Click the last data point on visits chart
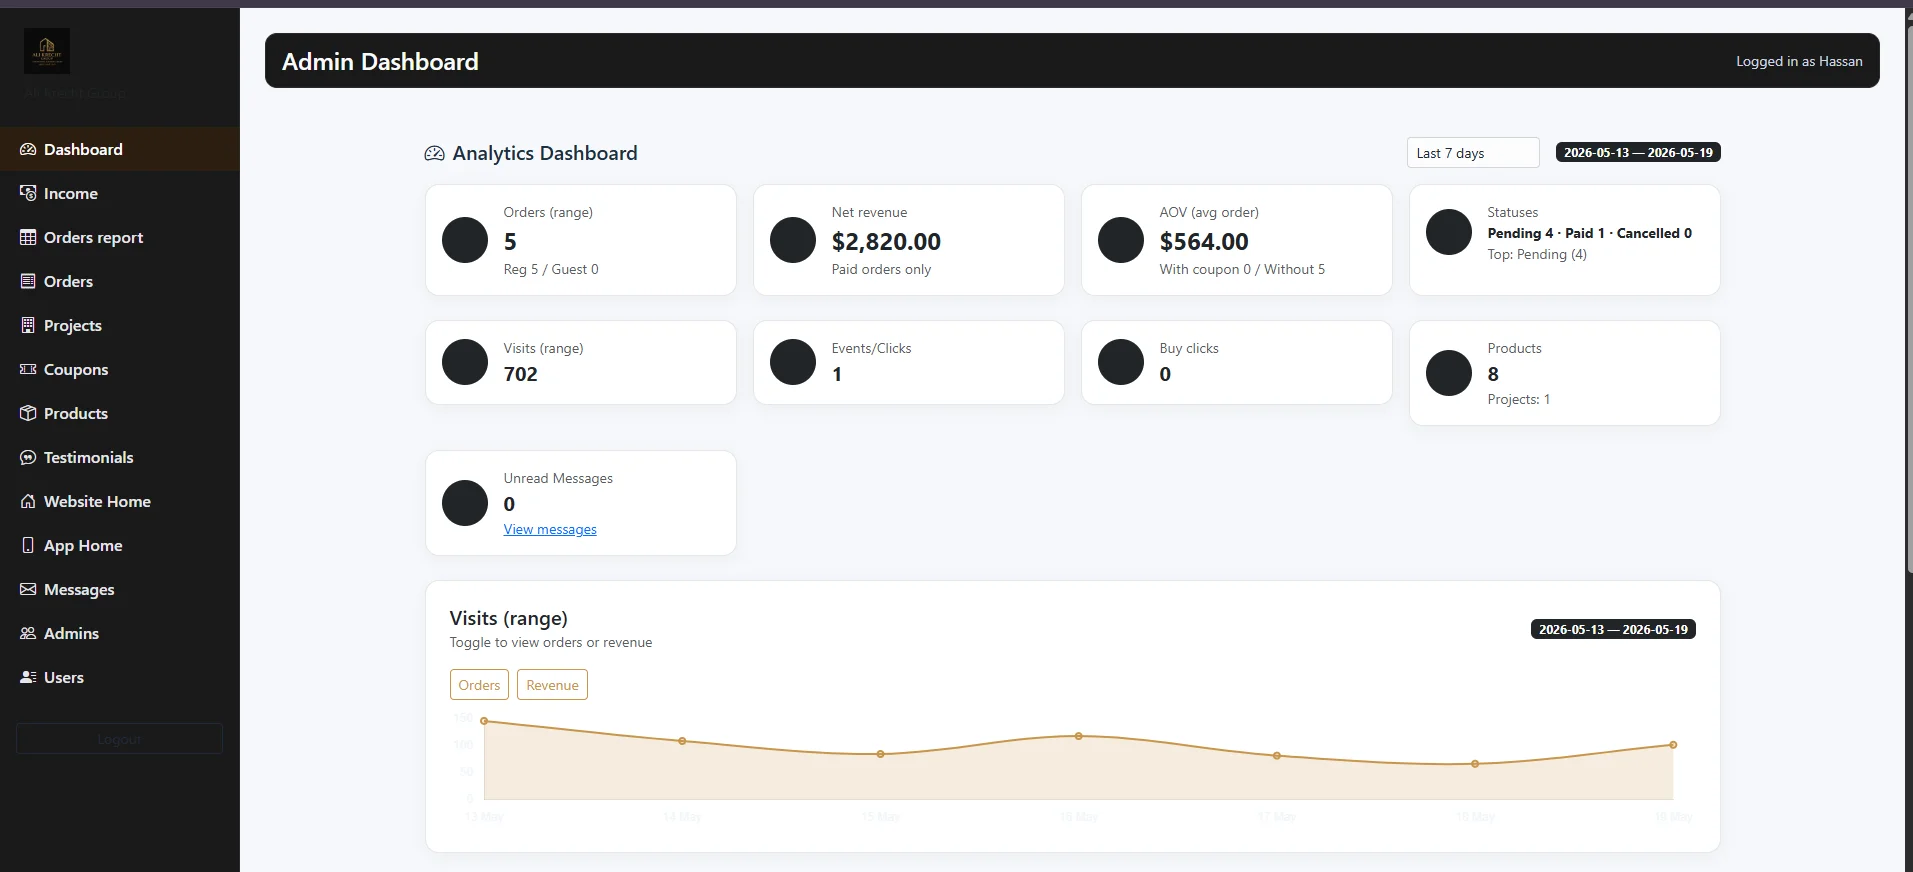The height and width of the screenshot is (872, 1913). pos(1673,745)
